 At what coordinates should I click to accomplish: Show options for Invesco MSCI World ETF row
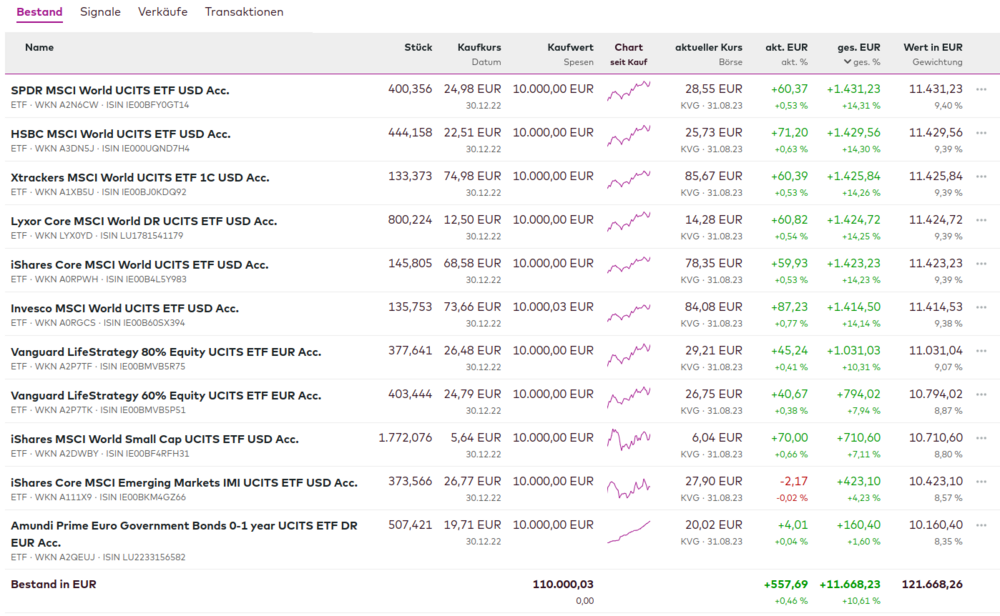(981, 307)
